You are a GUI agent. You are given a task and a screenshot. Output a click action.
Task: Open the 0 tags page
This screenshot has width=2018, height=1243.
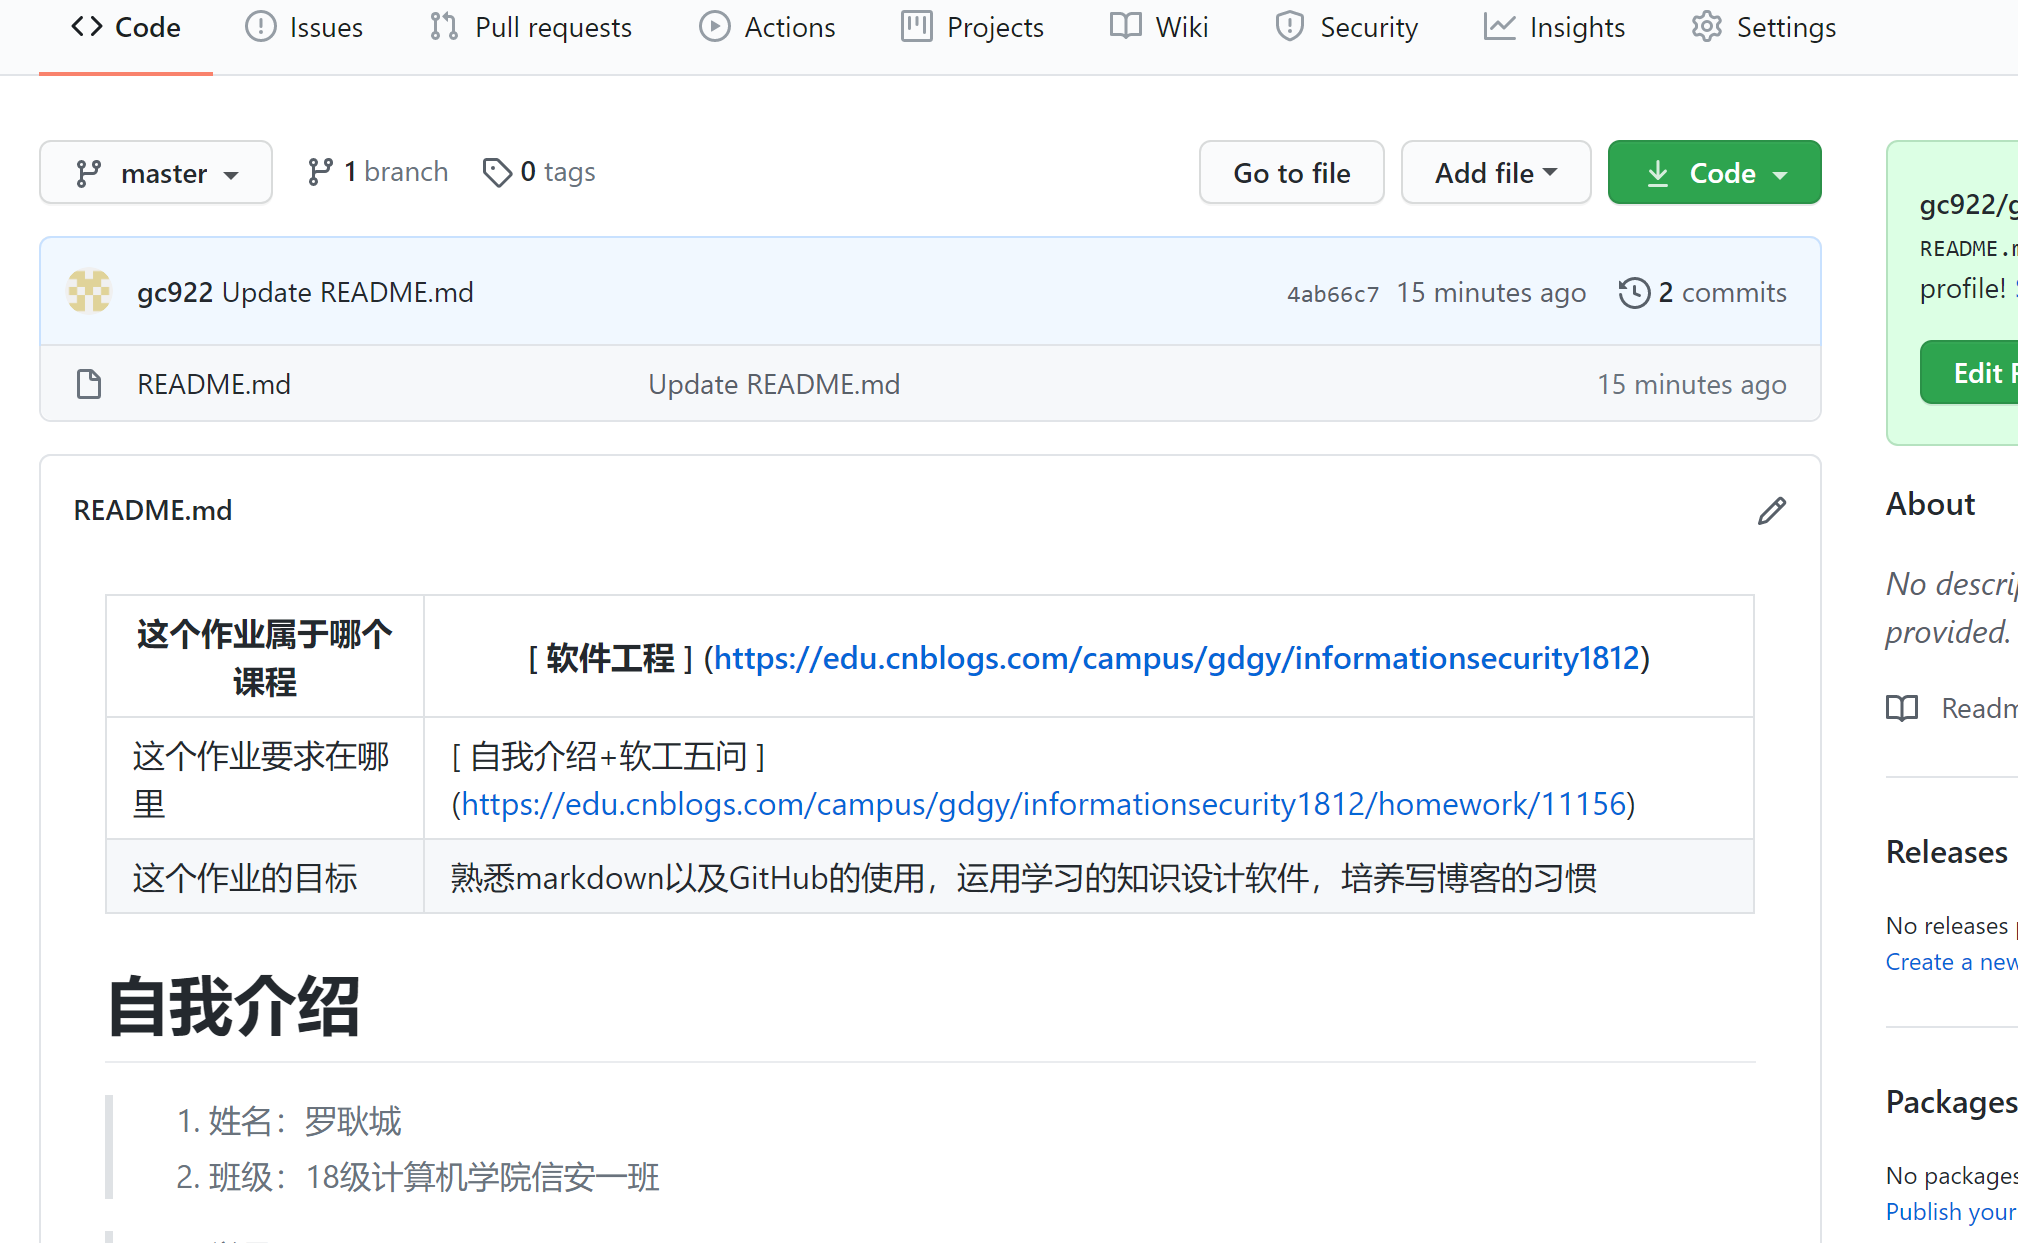coord(539,172)
